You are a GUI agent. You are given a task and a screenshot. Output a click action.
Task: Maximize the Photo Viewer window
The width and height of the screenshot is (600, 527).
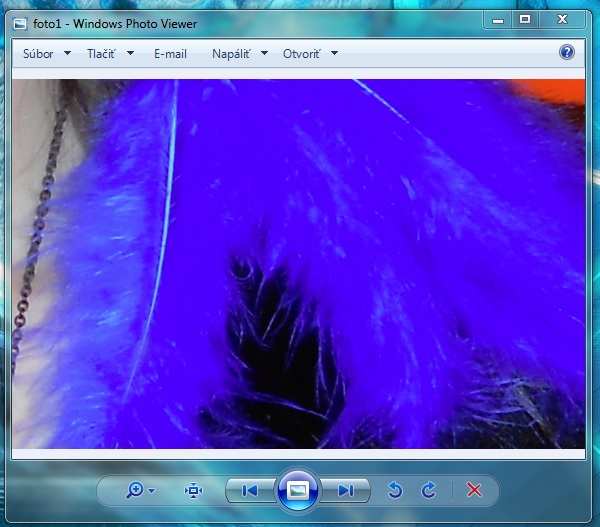pos(524,19)
